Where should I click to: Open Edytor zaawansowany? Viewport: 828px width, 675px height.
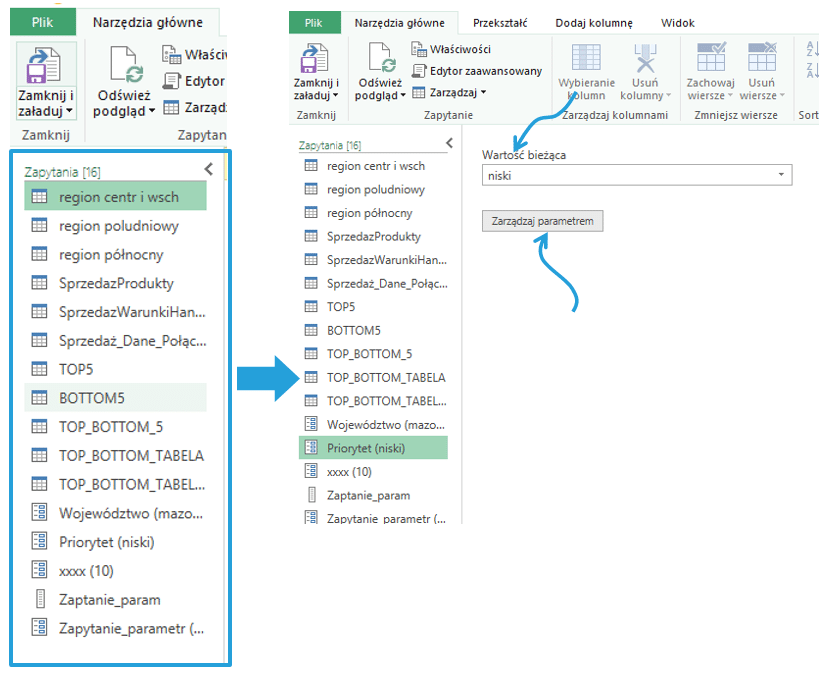(477, 71)
